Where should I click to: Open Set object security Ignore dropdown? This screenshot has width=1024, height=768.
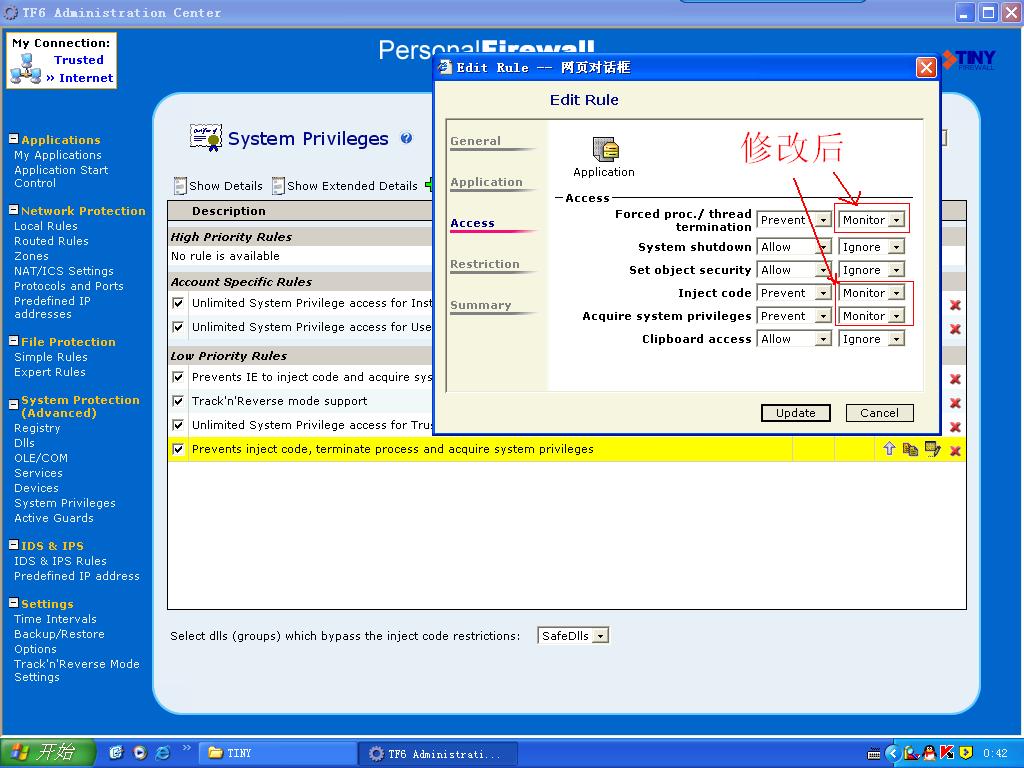point(871,270)
